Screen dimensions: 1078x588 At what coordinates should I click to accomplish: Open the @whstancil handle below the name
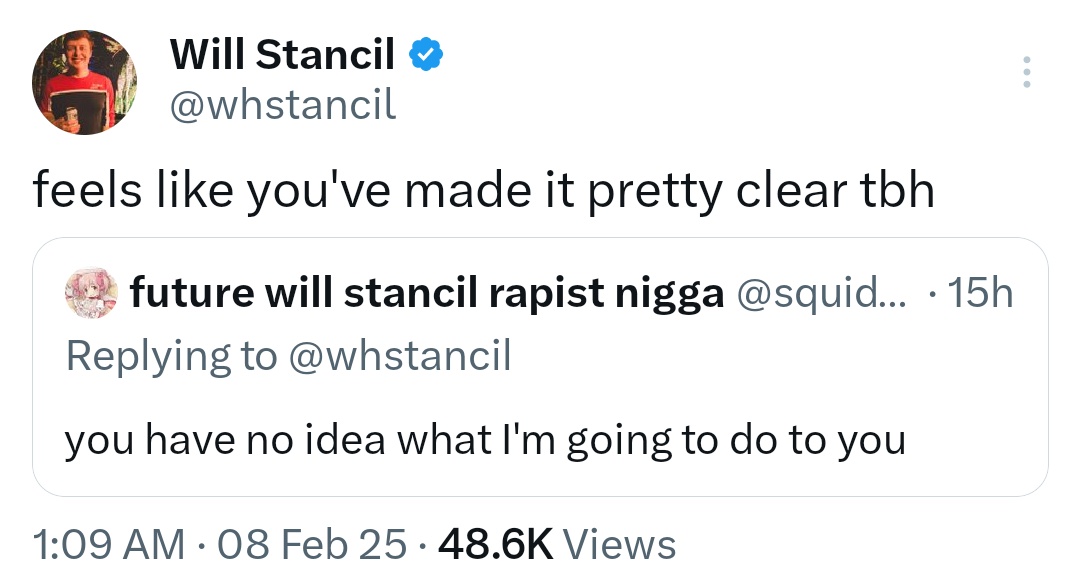click(x=284, y=104)
